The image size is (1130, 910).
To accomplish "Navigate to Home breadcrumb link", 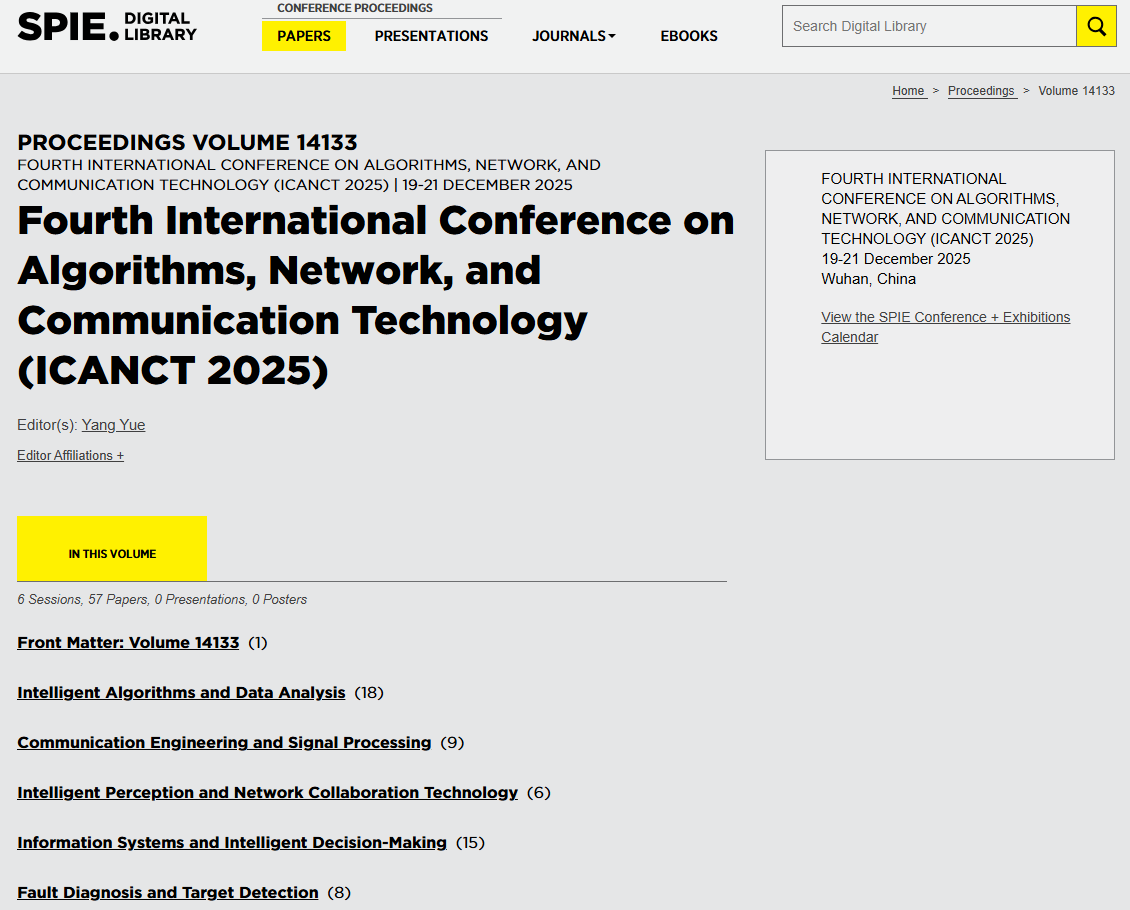I will (908, 91).
